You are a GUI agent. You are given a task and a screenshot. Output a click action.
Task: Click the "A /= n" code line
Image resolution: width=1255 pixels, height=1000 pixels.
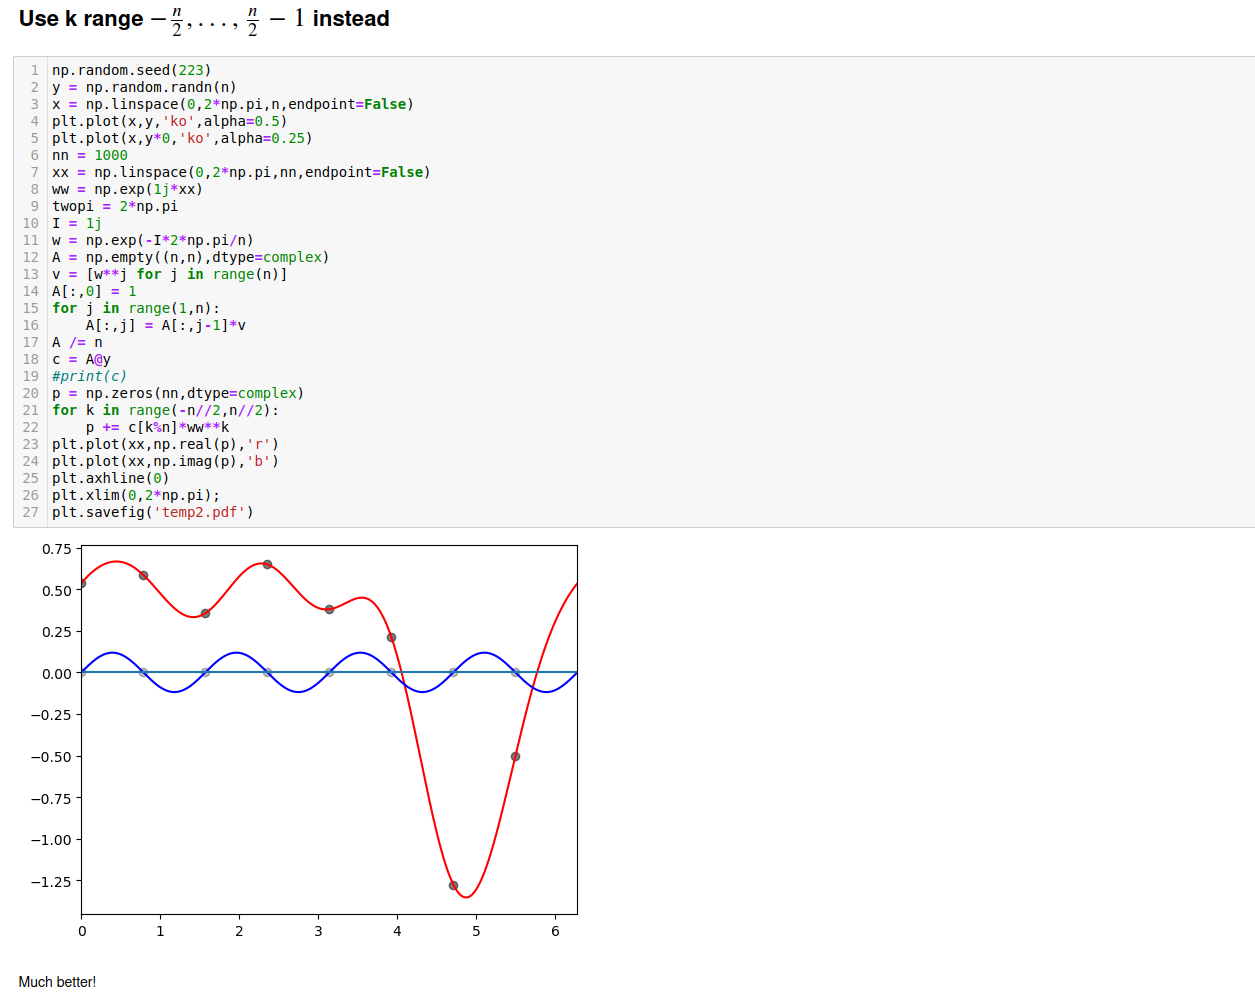coord(77,342)
